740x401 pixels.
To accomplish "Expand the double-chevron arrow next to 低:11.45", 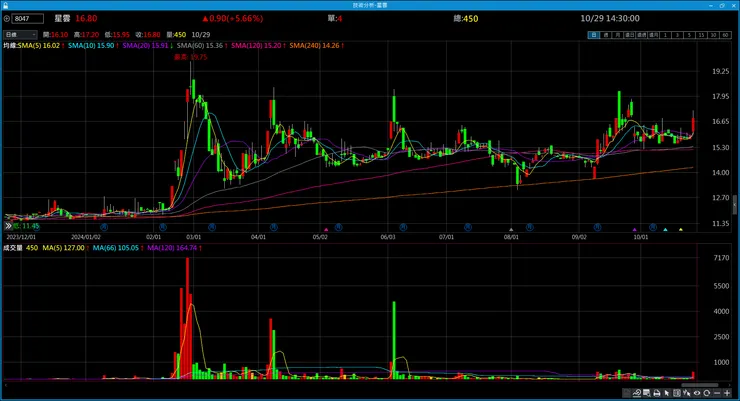I will point(8,226).
